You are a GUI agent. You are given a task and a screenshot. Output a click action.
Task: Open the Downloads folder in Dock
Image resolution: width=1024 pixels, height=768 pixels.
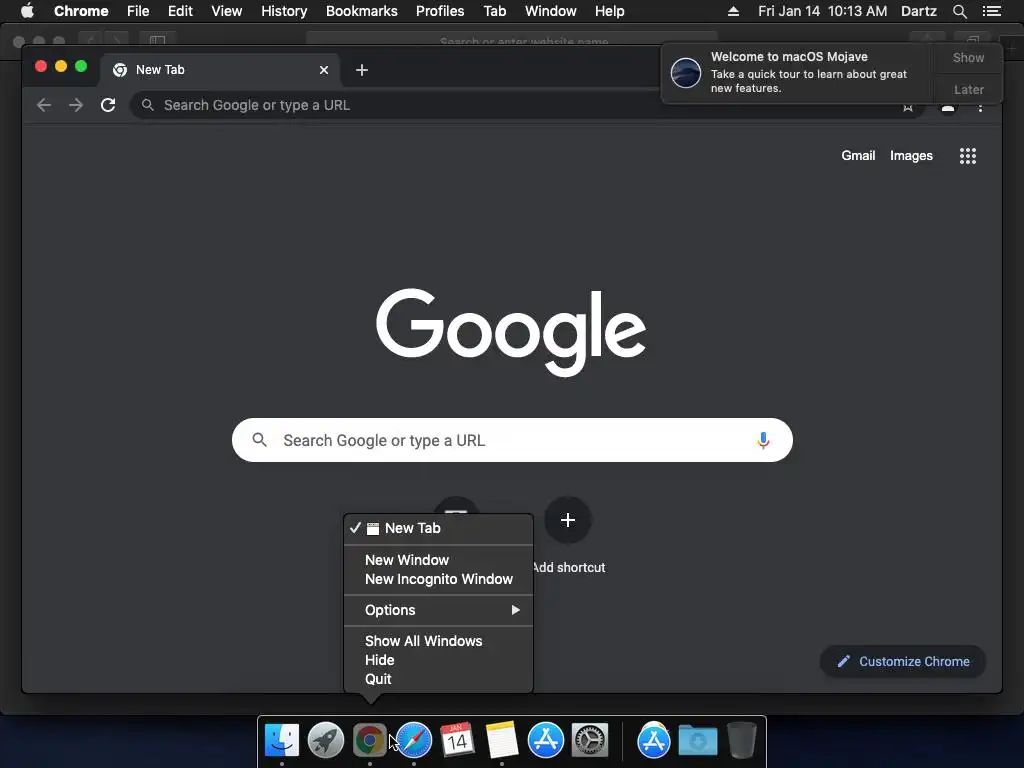[697, 741]
